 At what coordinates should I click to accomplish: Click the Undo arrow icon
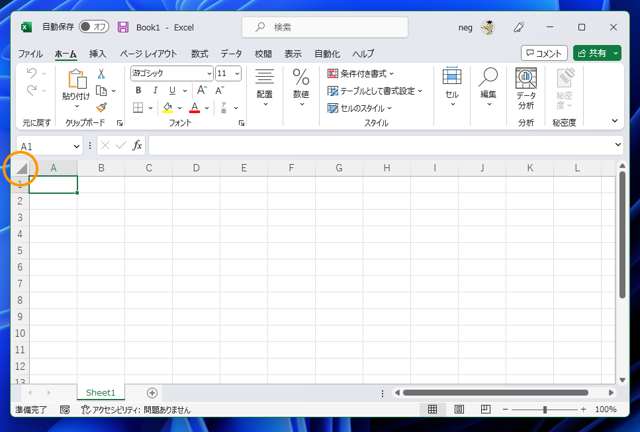(x=31, y=73)
